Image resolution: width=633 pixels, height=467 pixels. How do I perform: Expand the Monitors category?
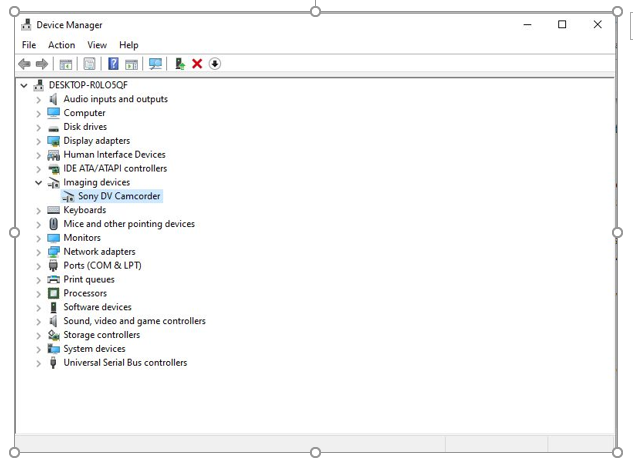coord(38,239)
